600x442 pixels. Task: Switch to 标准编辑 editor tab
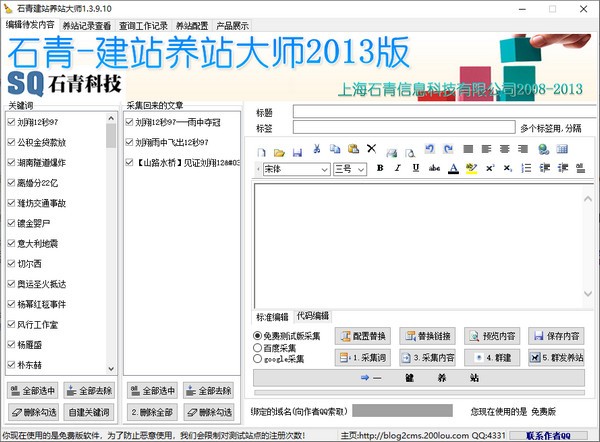[272, 317]
